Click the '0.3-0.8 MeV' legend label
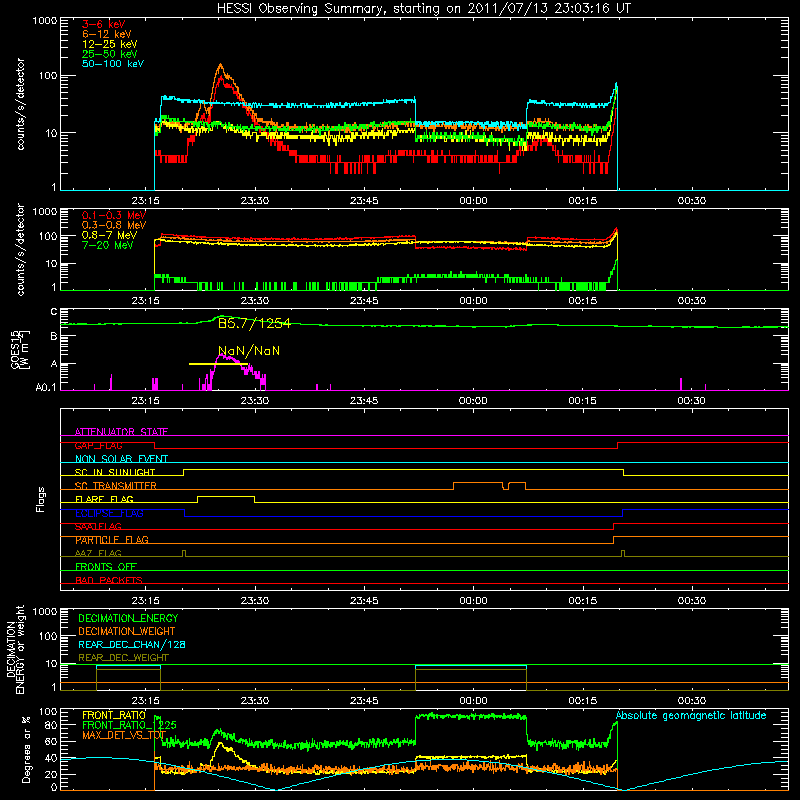 click(x=114, y=226)
